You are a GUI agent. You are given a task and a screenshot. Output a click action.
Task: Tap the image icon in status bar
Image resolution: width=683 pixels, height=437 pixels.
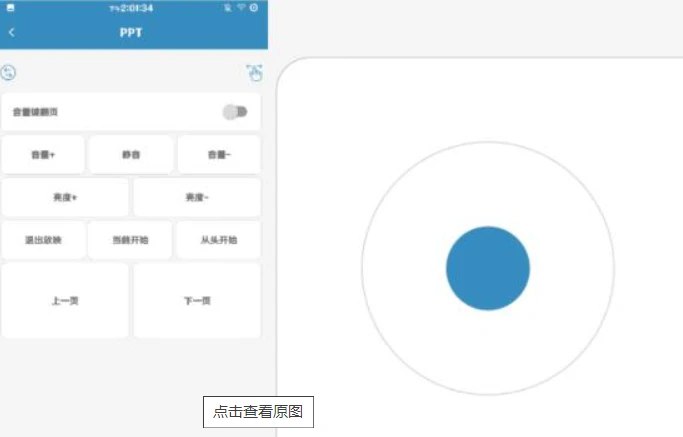[x=10, y=8]
